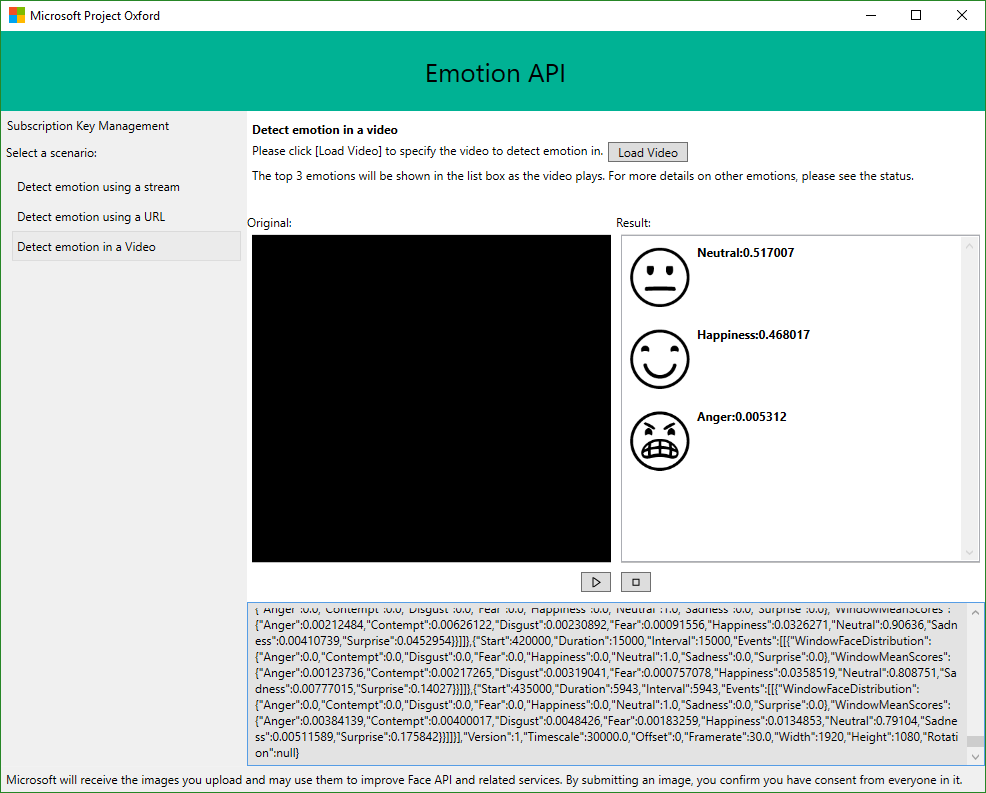The image size is (986, 793).
Task: Minimize the Microsoft Project Oxford window
Action: (x=871, y=15)
